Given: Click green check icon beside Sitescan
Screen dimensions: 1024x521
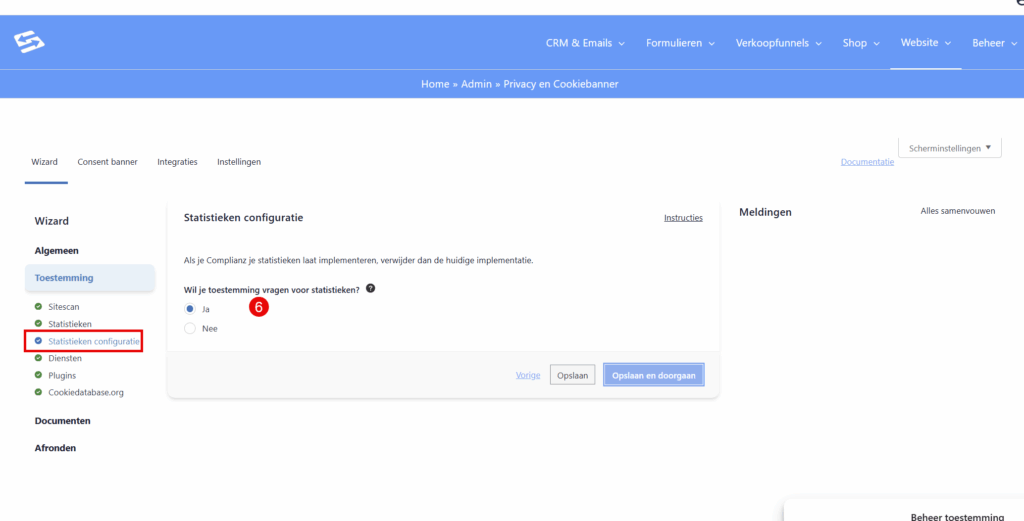Looking at the screenshot, I should click(x=39, y=307).
